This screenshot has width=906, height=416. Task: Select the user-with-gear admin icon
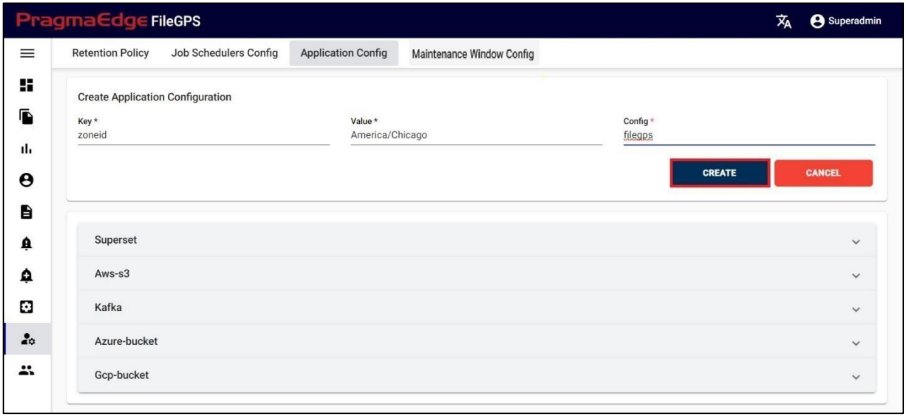[27, 340]
